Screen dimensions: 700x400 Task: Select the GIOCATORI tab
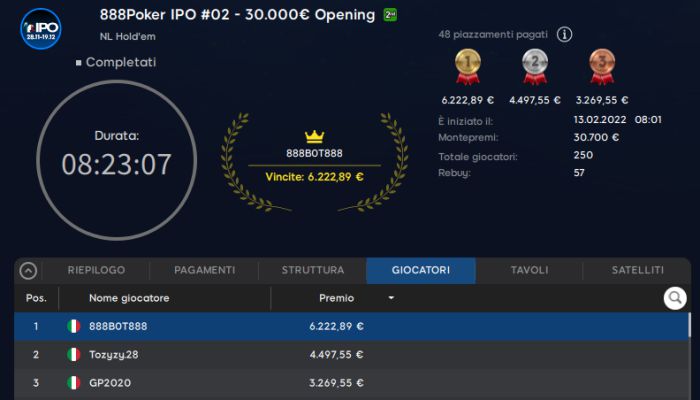pos(421,270)
